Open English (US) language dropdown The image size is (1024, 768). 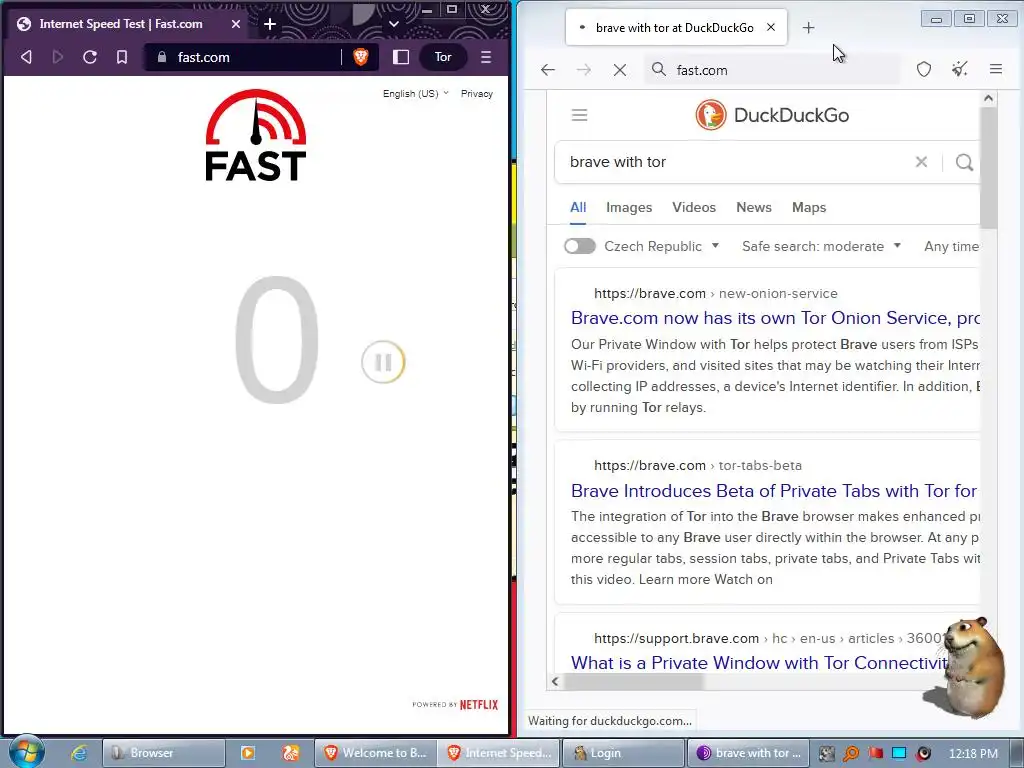415,93
